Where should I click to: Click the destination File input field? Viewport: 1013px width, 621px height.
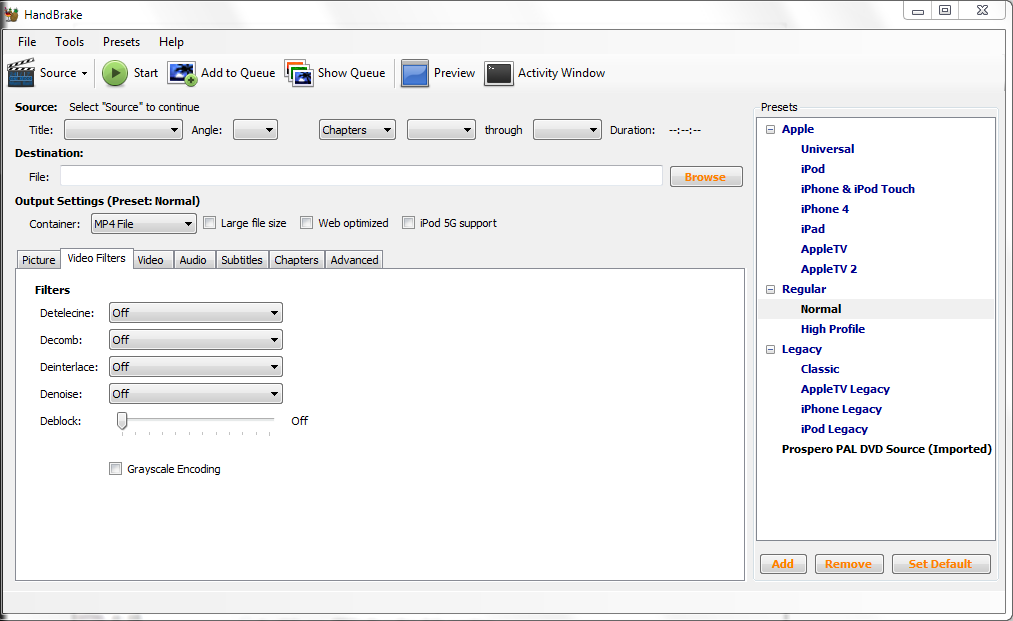click(361, 177)
